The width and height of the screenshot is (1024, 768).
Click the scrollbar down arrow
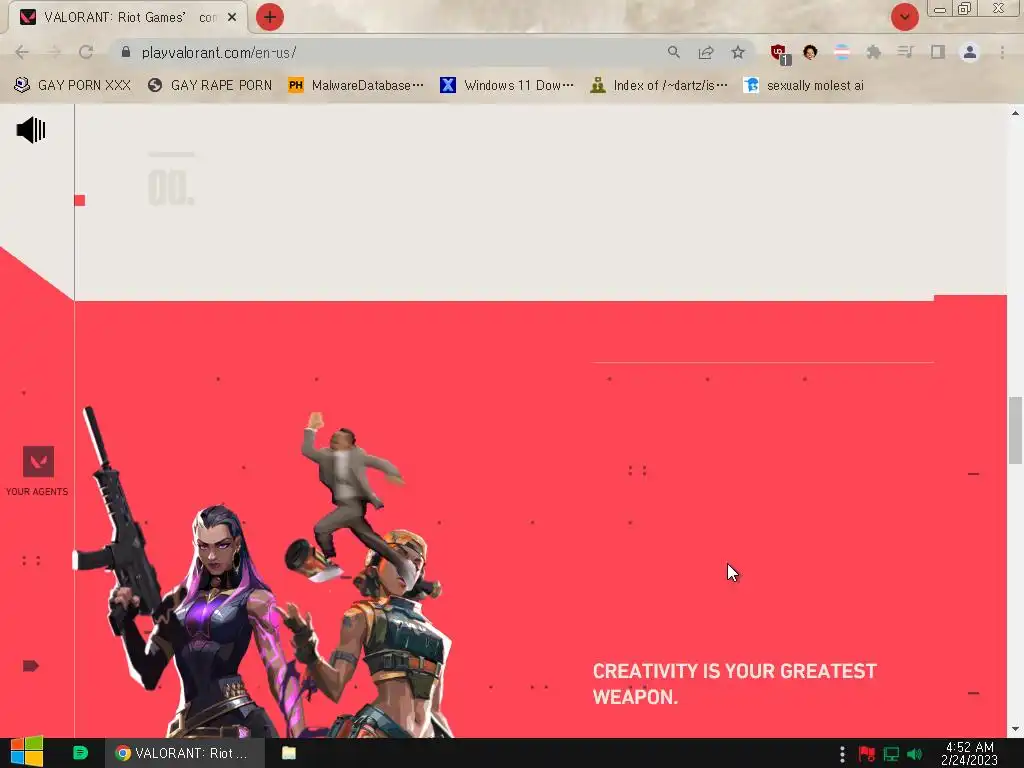point(1015,729)
